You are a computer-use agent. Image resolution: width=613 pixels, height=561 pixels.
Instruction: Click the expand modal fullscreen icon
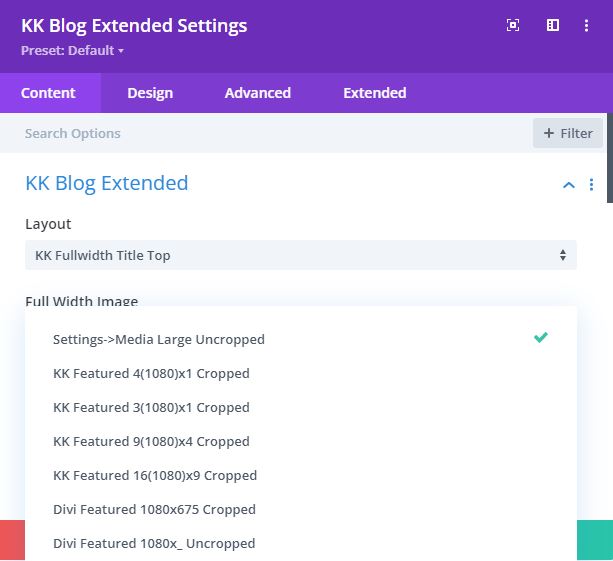point(513,25)
